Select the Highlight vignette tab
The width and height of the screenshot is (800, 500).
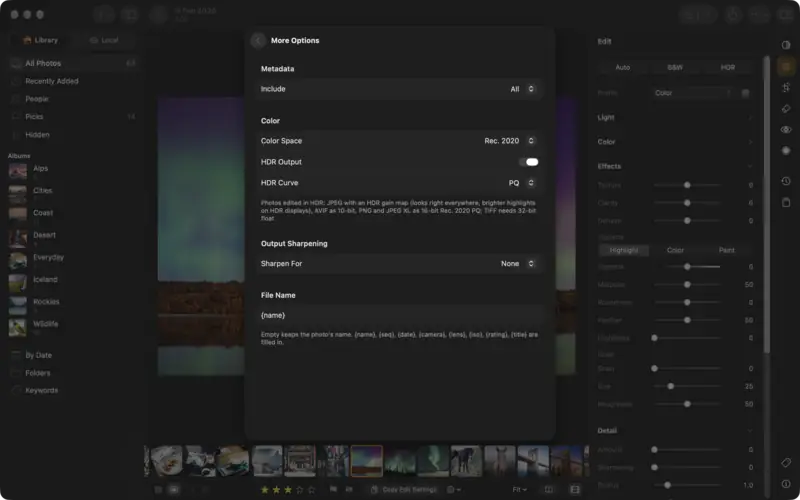[x=623, y=250]
